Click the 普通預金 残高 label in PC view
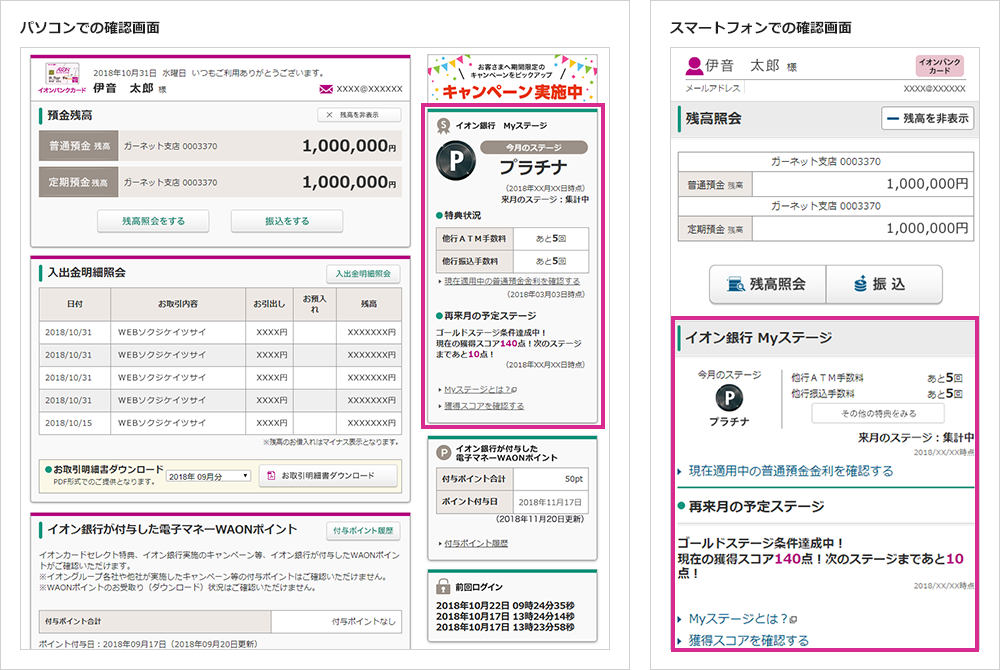 (79, 146)
